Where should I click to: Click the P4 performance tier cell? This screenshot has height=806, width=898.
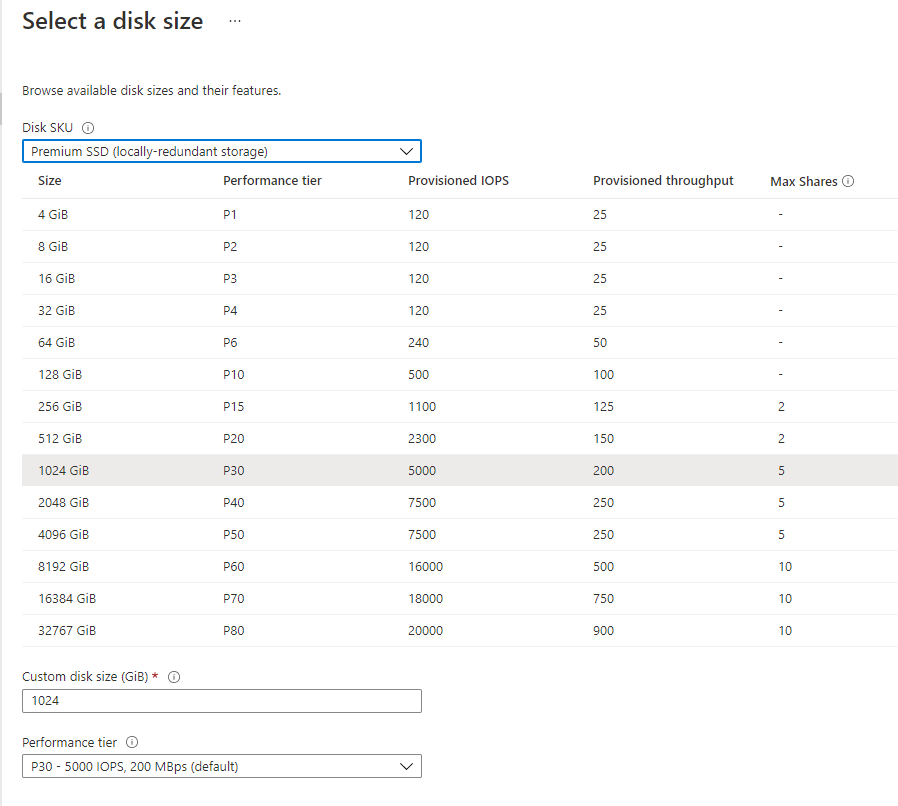tap(230, 311)
